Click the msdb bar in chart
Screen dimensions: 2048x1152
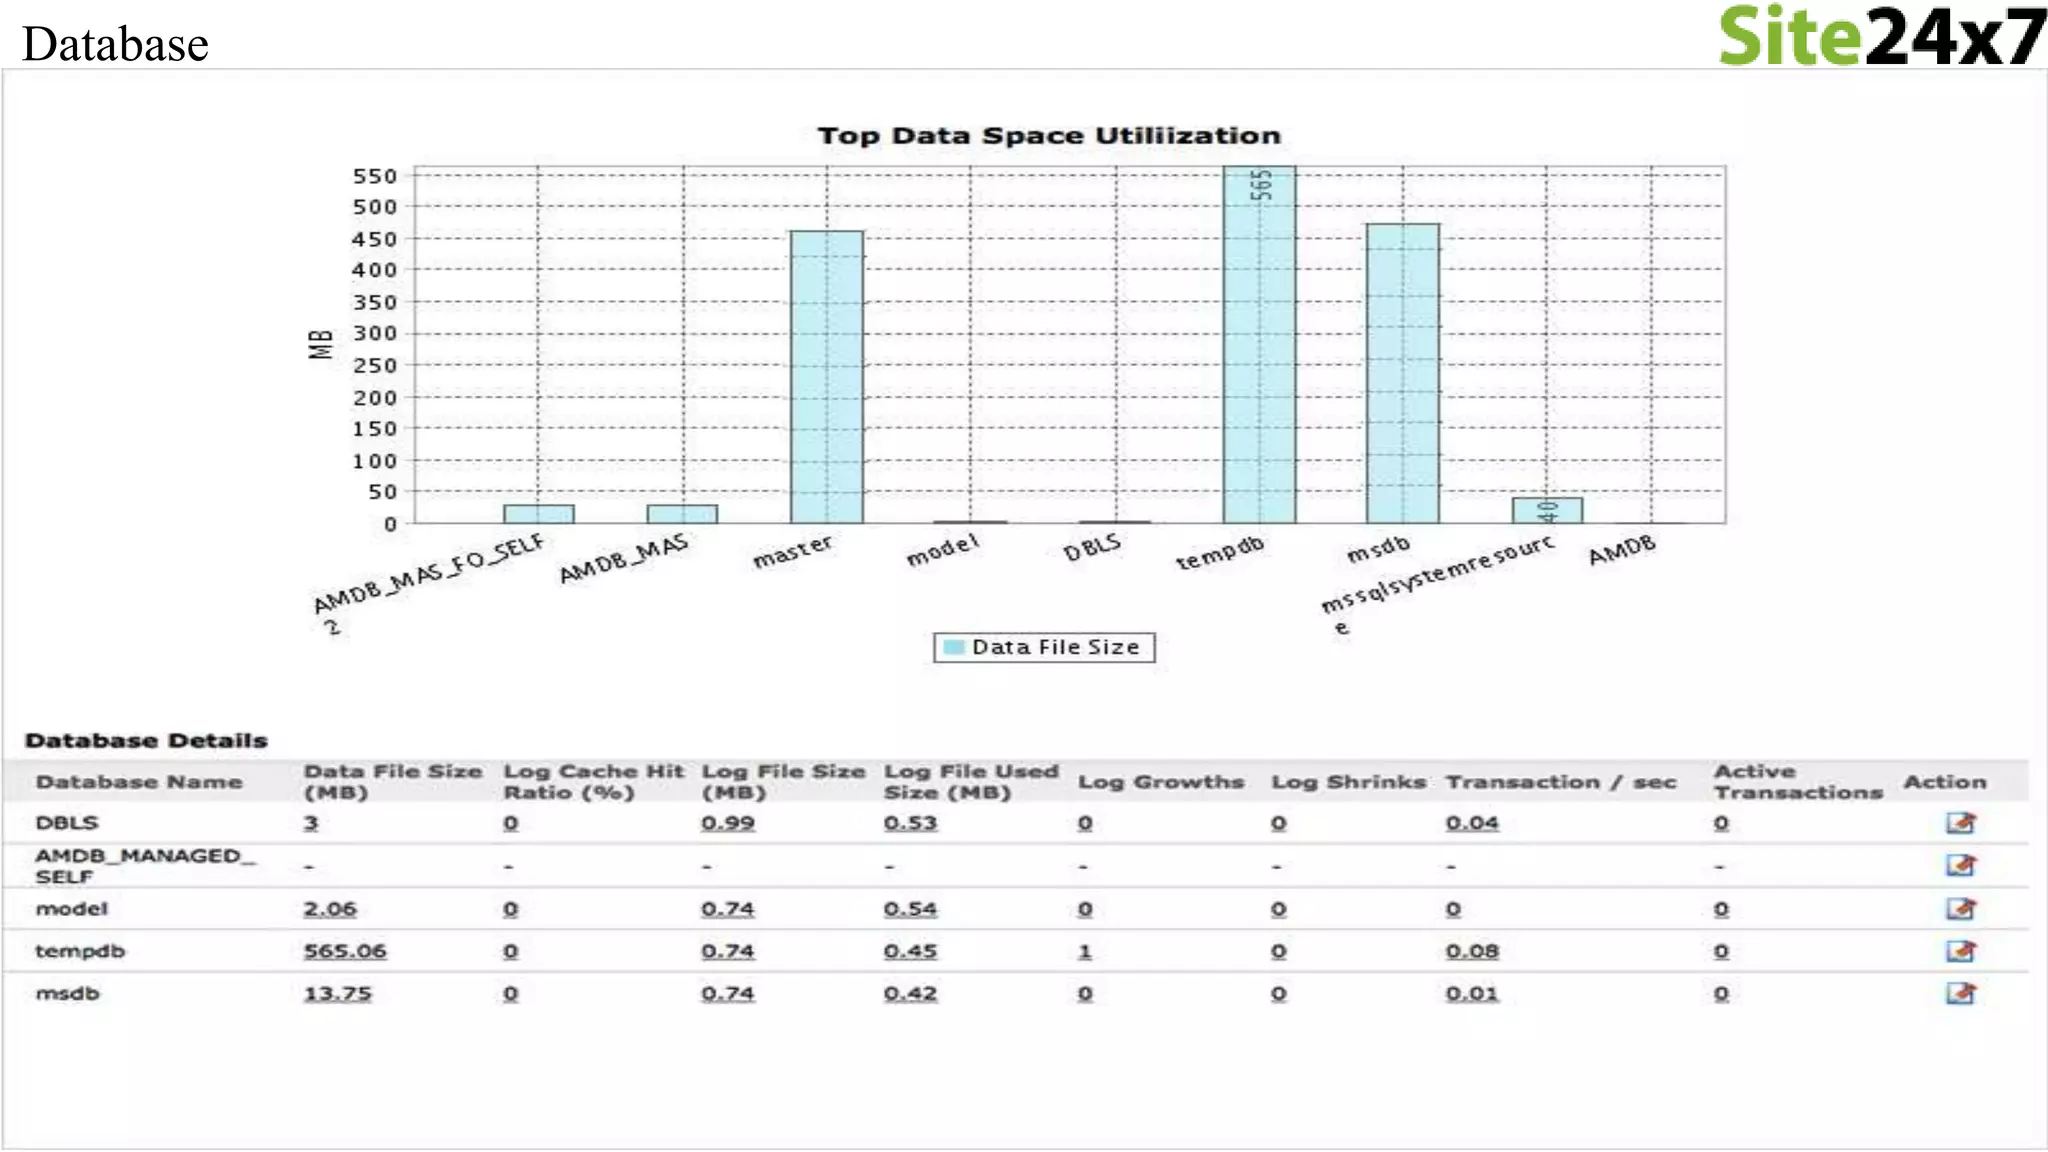click(1402, 375)
